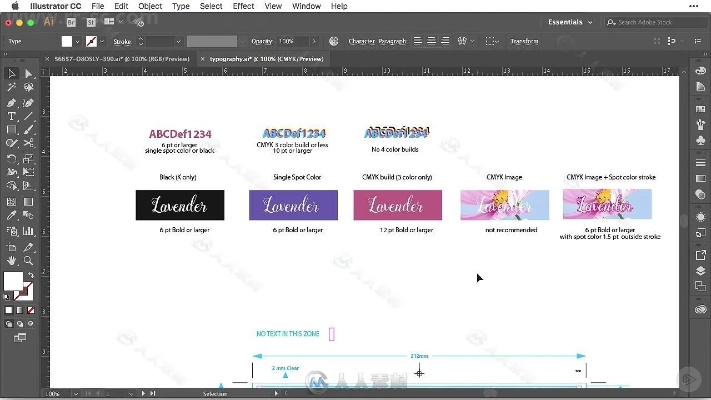Click the Transform link in control bar
711x400 pixels.
point(524,42)
